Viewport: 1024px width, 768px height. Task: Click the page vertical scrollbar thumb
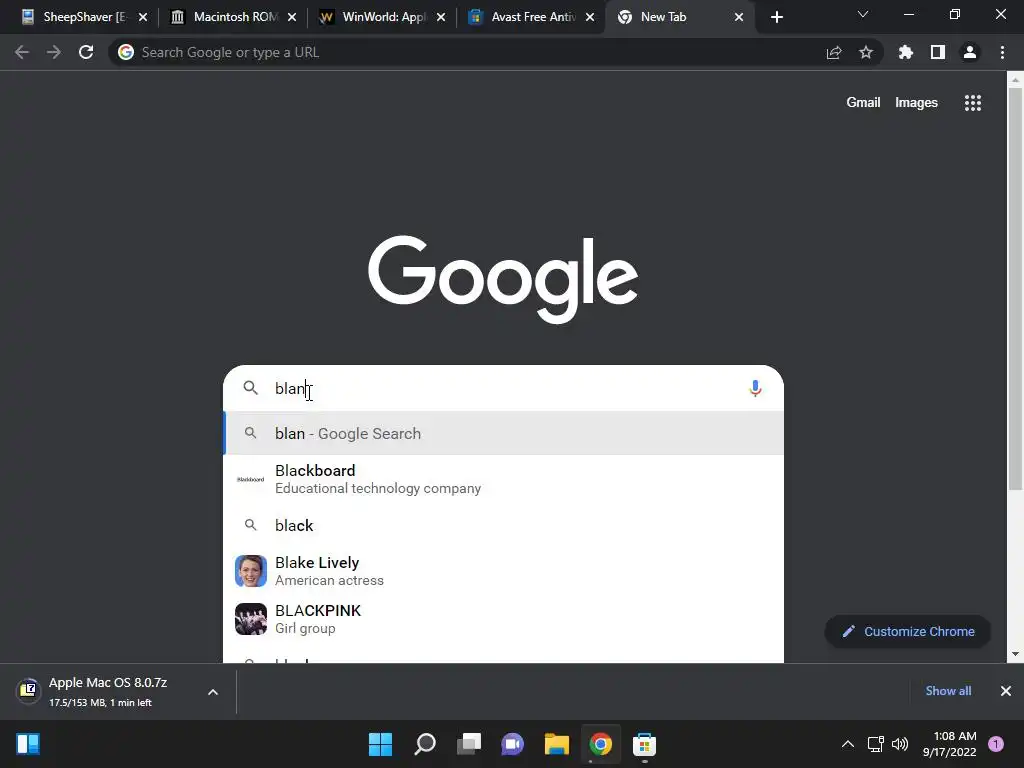pyautogui.click(x=1015, y=289)
